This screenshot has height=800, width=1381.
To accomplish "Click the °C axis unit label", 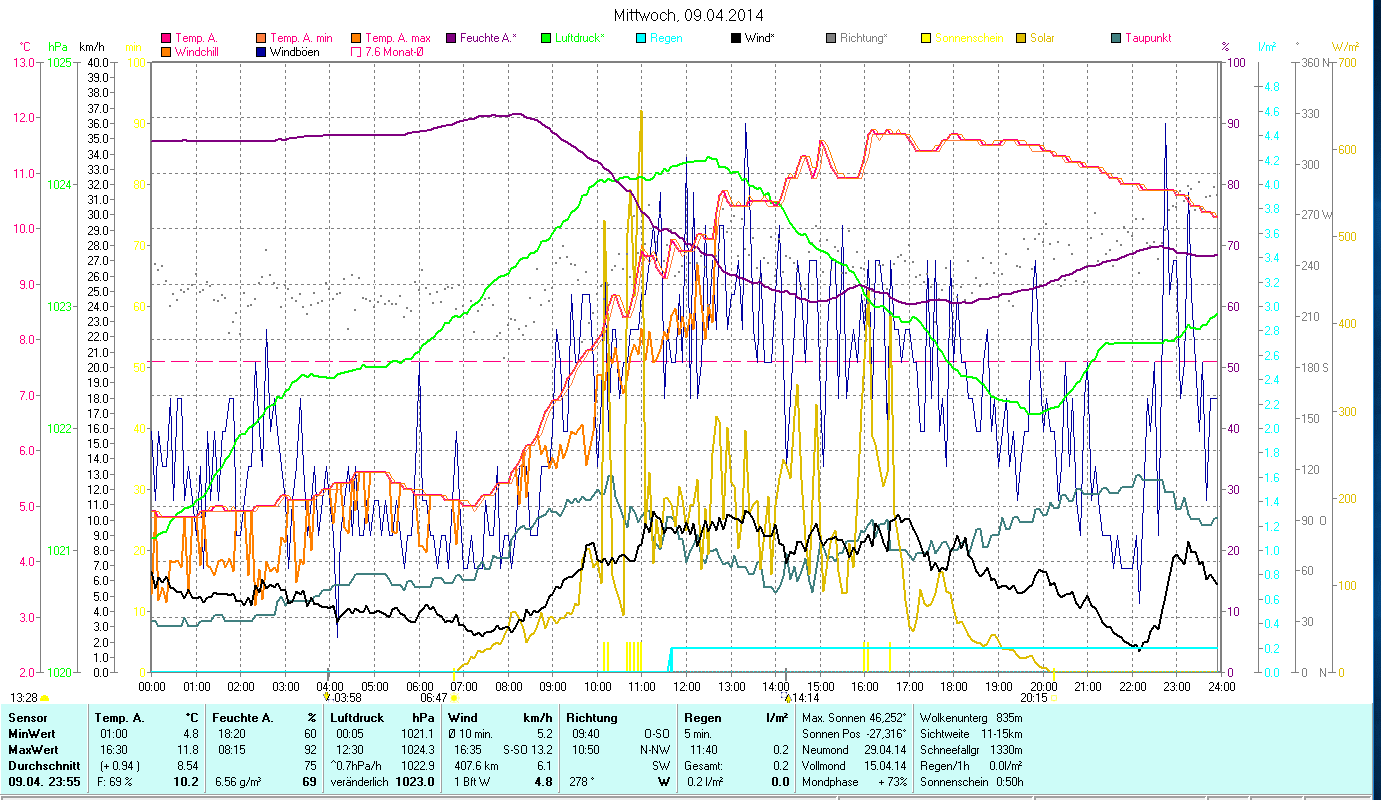I will pyautogui.click(x=25, y=46).
